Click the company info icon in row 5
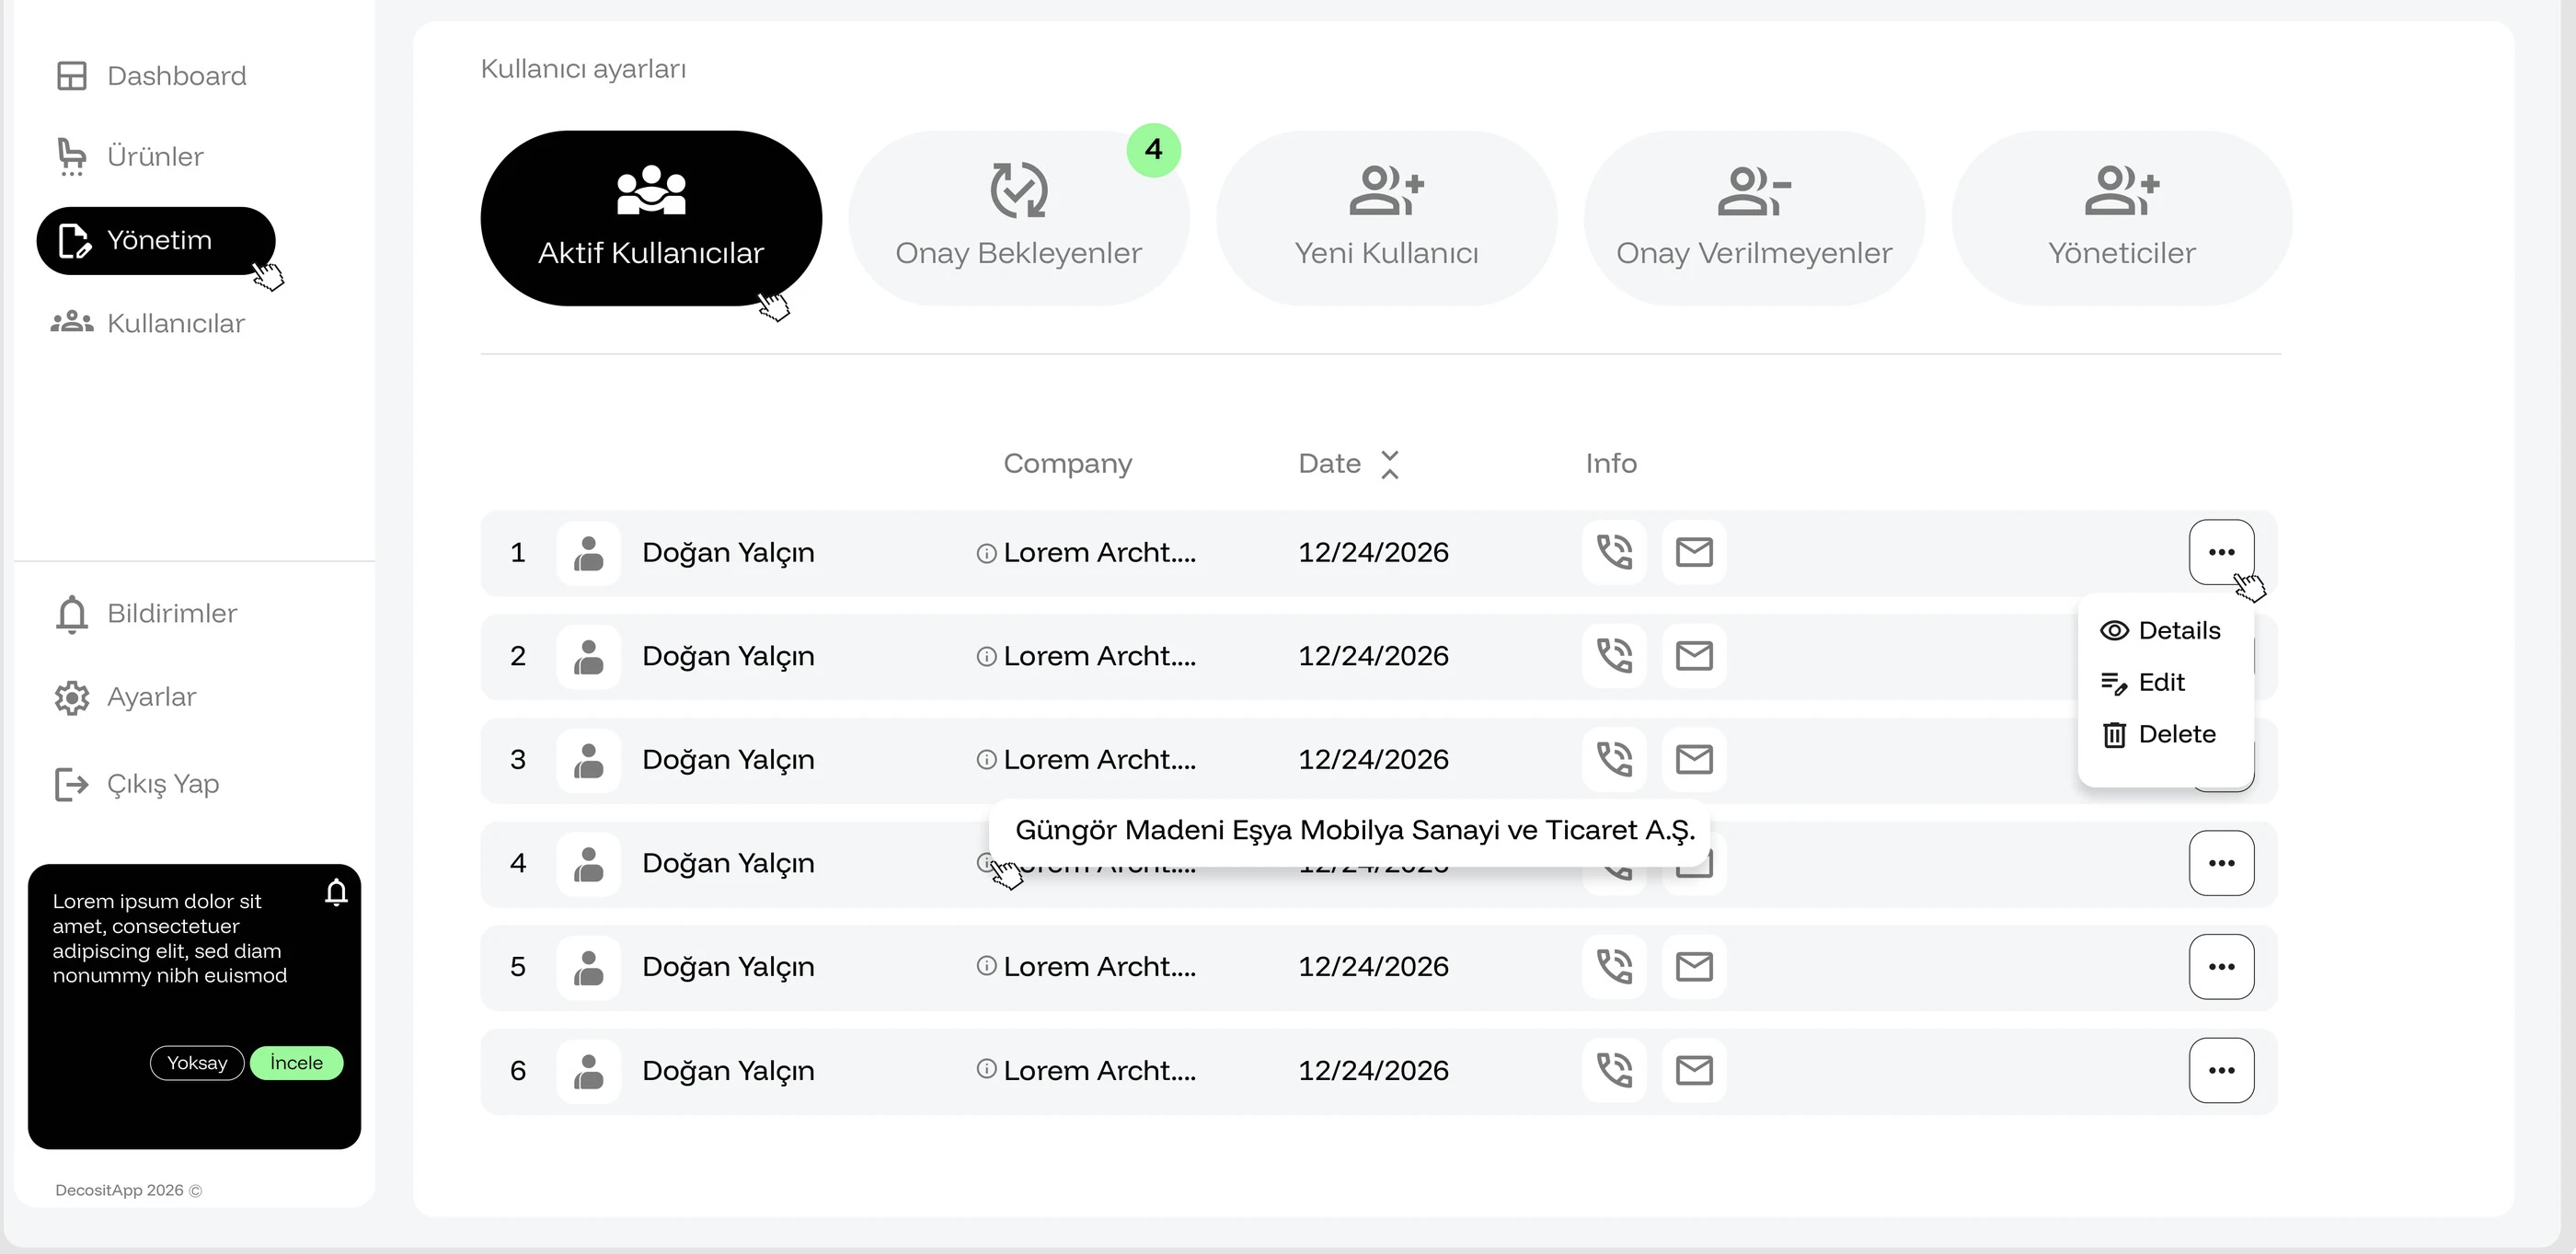Viewport: 2576px width, 1254px height. [986, 966]
